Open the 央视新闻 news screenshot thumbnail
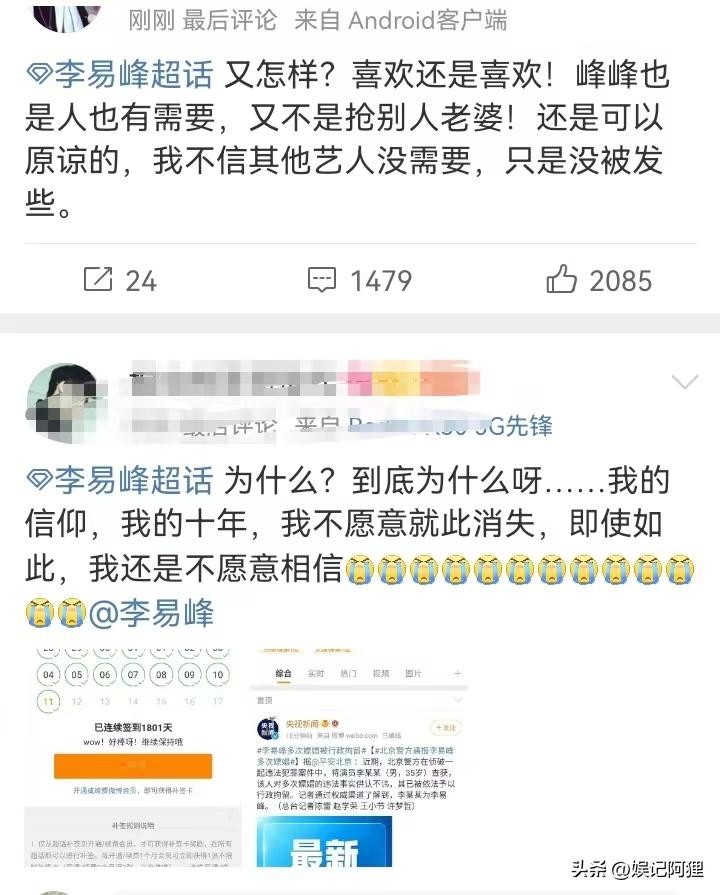 tap(359, 757)
